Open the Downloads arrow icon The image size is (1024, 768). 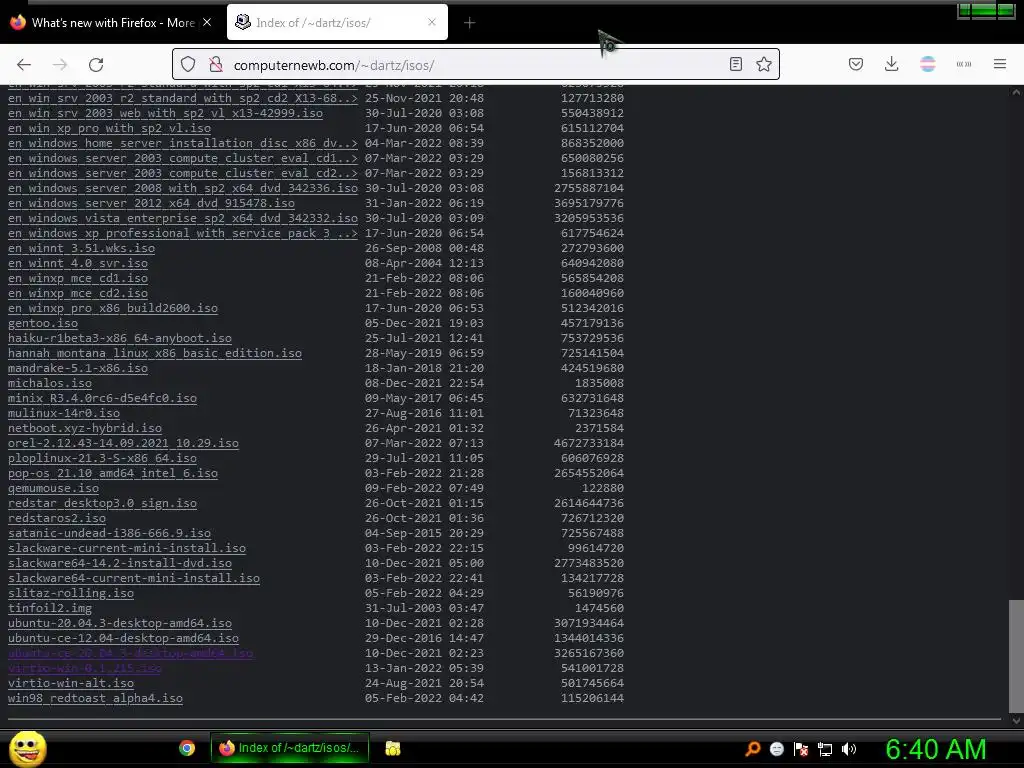(x=891, y=64)
